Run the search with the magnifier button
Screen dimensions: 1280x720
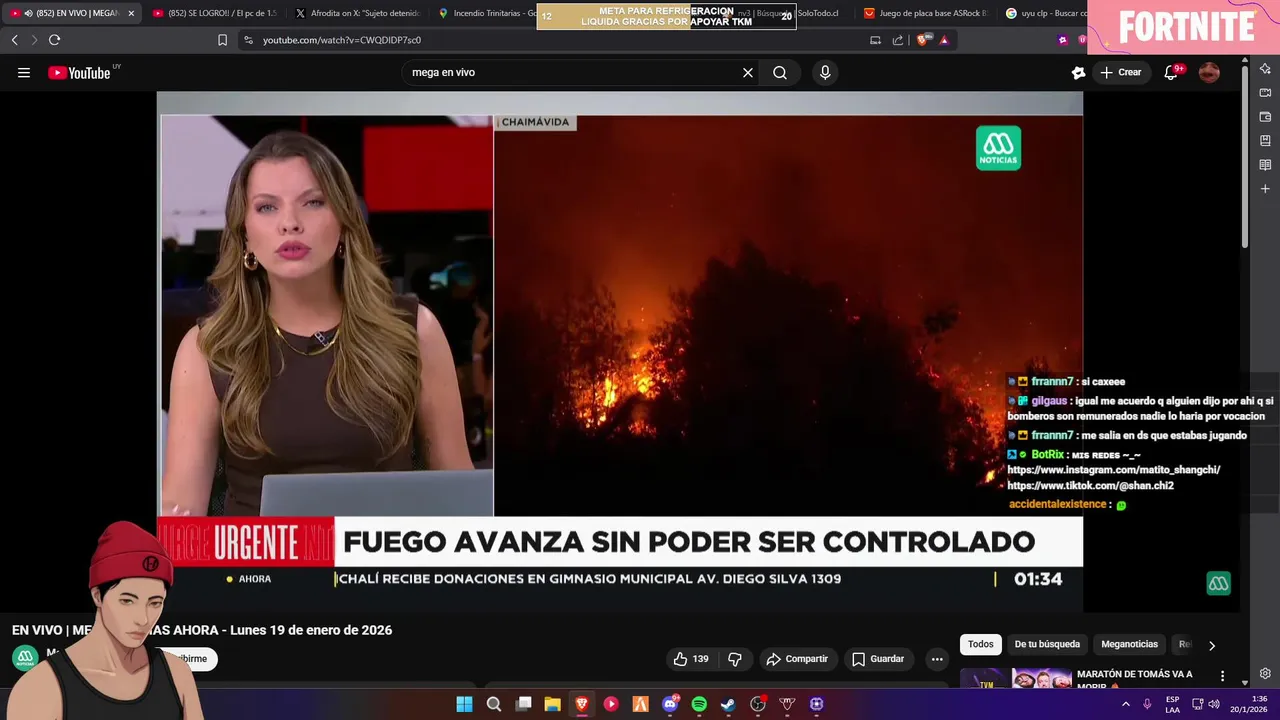click(780, 72)
